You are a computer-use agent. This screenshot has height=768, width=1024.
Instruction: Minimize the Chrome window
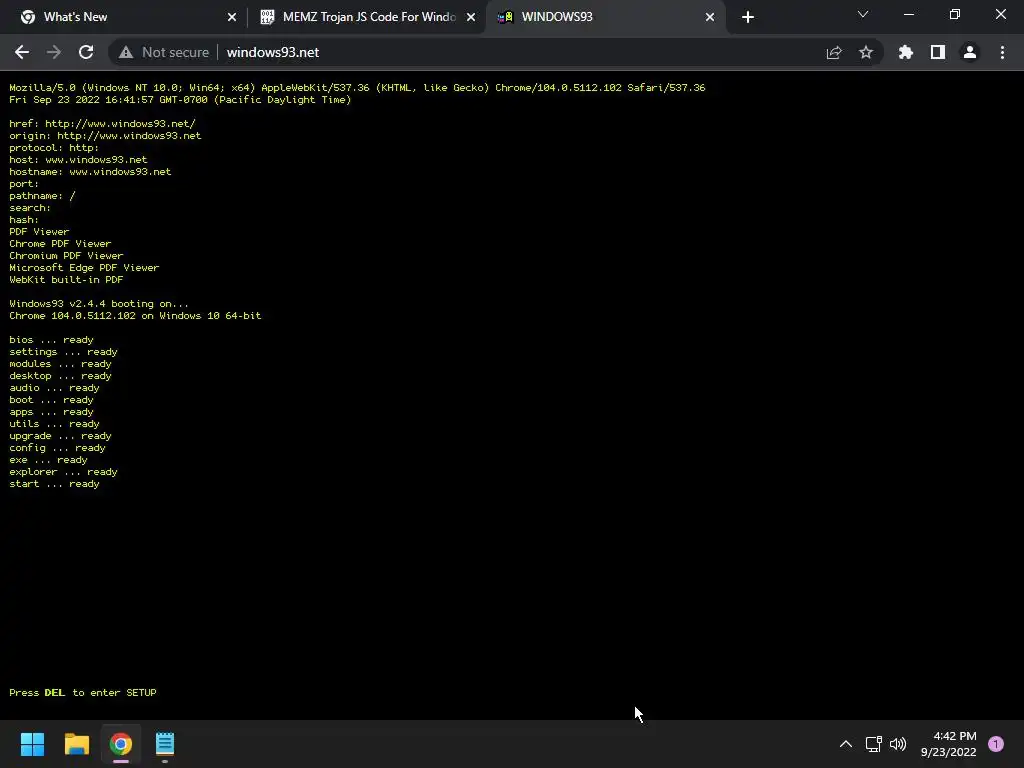pyautogui.click(x=908, y=14)
